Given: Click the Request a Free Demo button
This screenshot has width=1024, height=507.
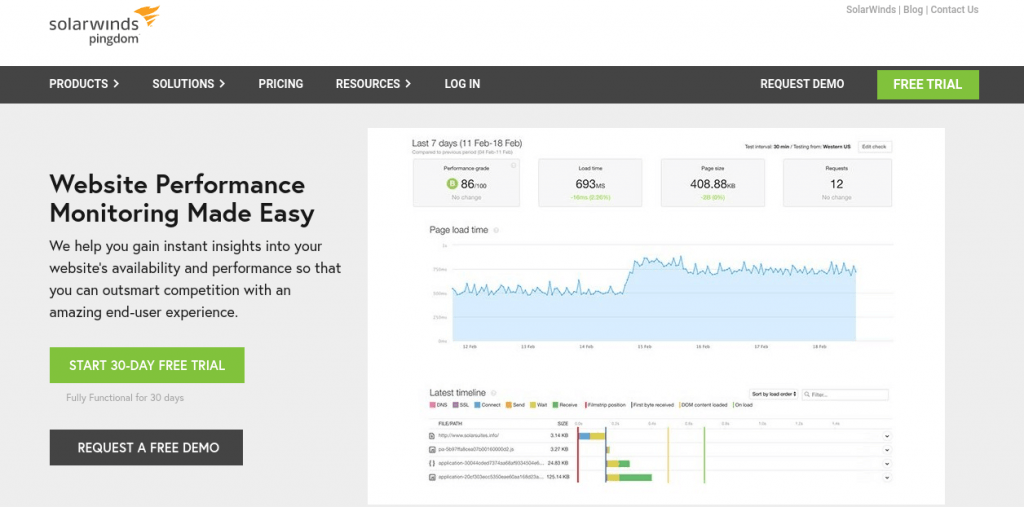Looking at the screenshot, I should (147, 447).
